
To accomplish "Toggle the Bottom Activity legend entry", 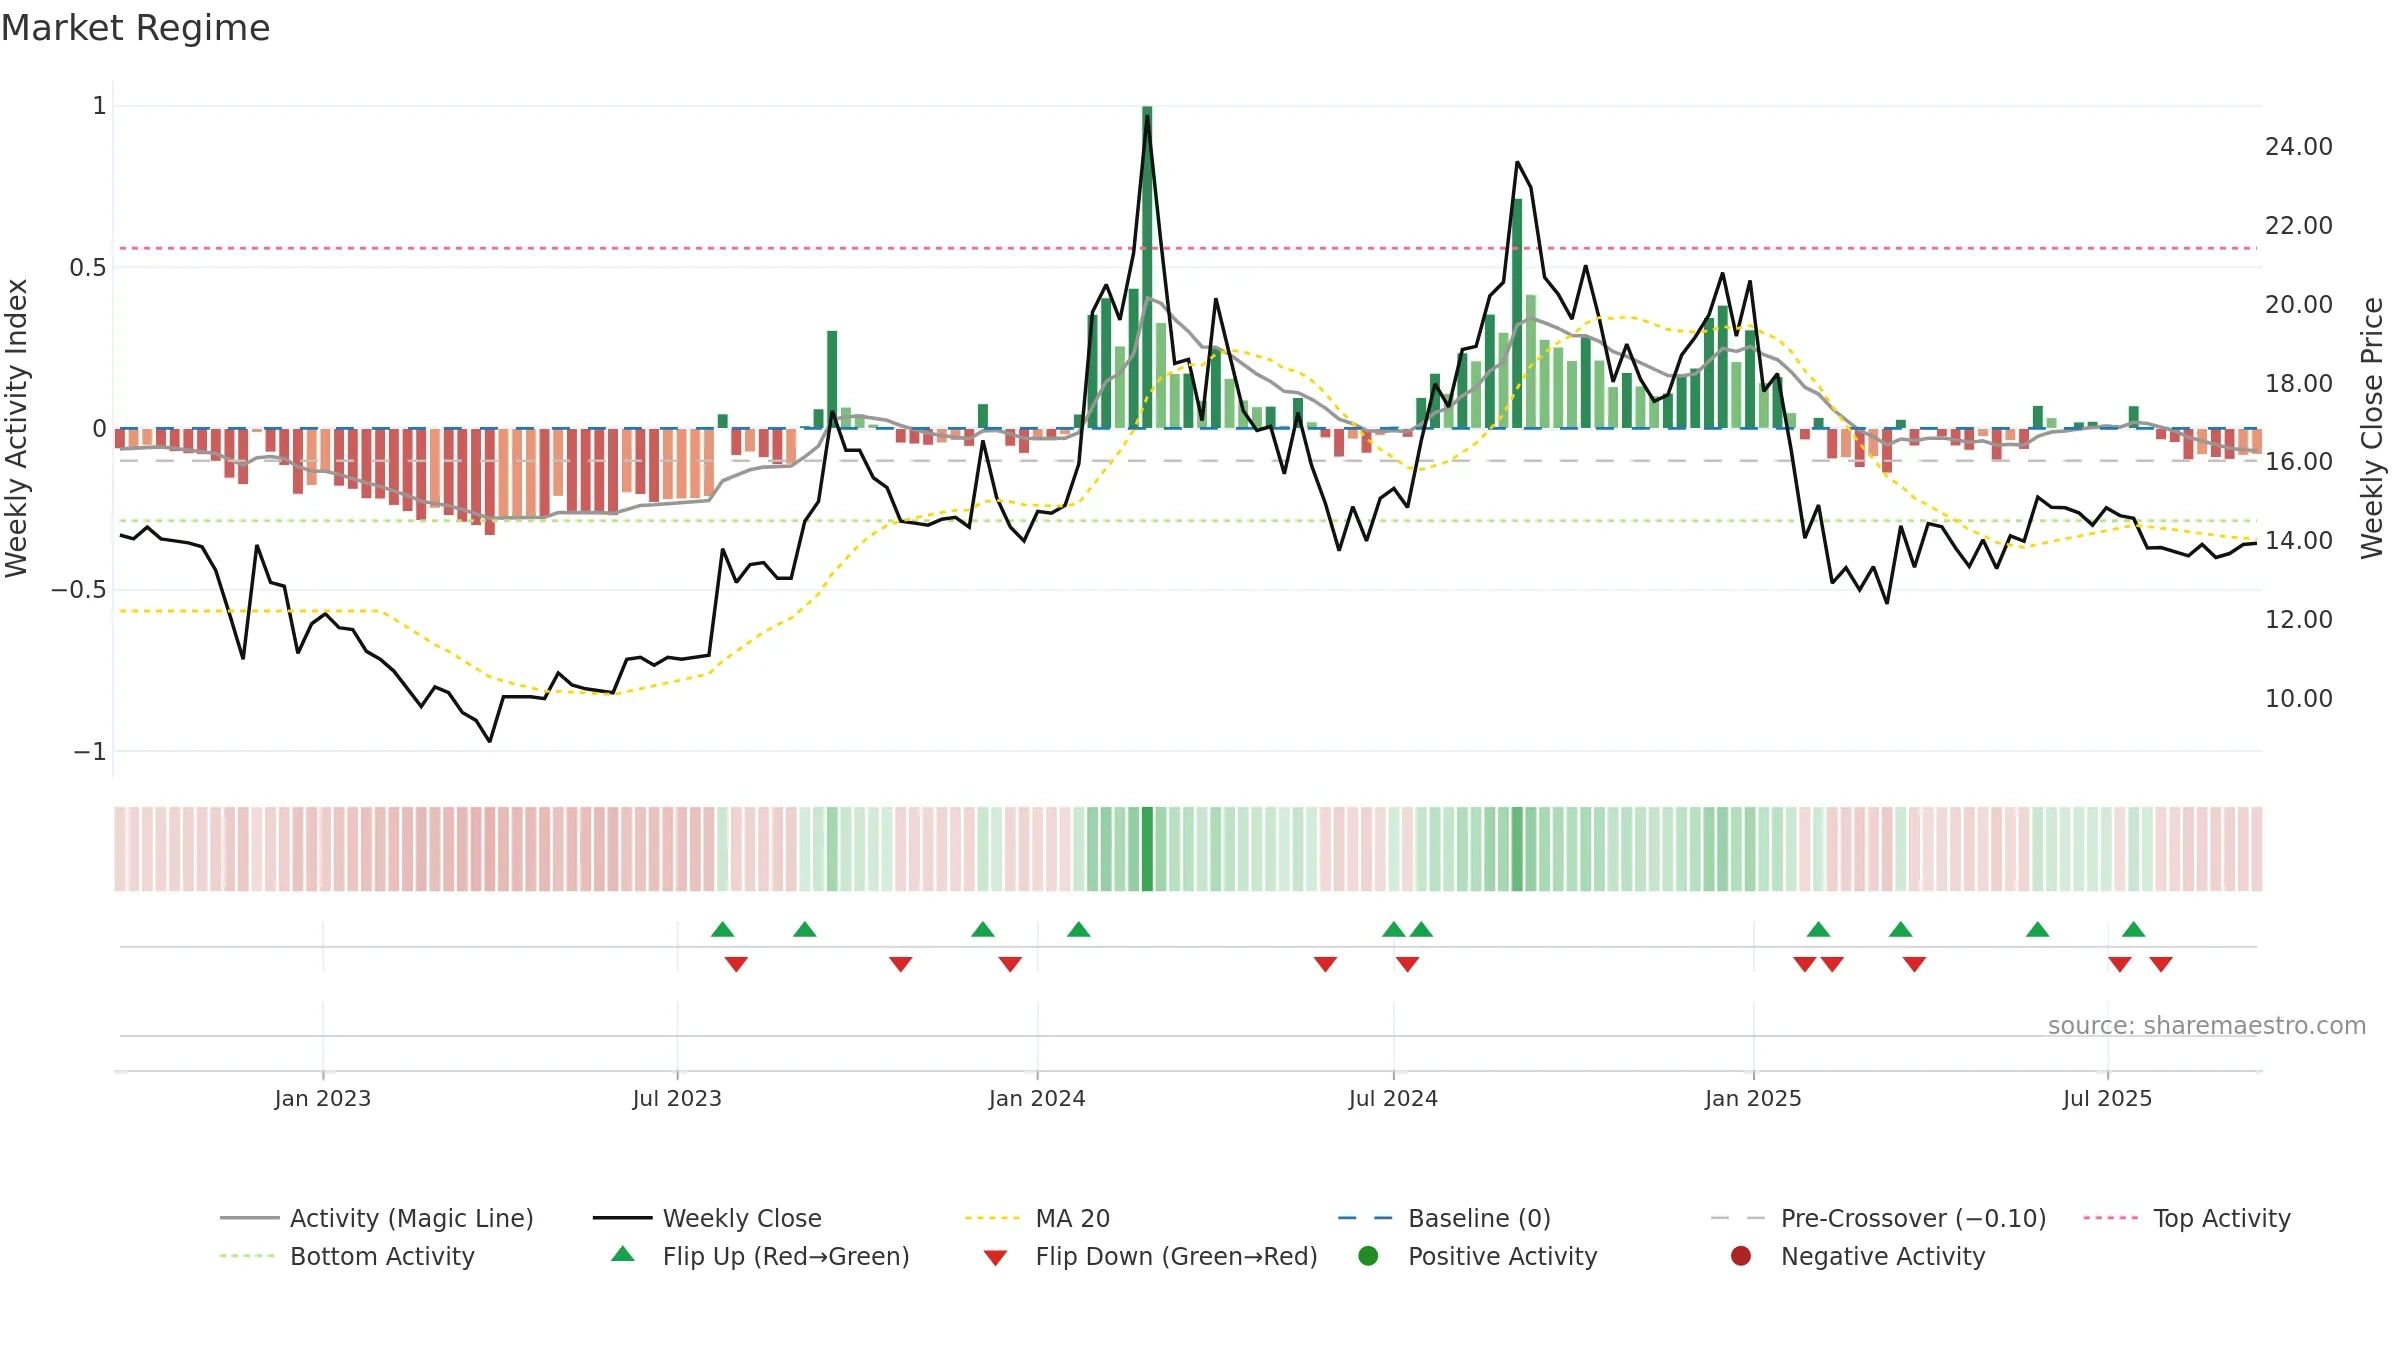I will tap(347, 1256).
